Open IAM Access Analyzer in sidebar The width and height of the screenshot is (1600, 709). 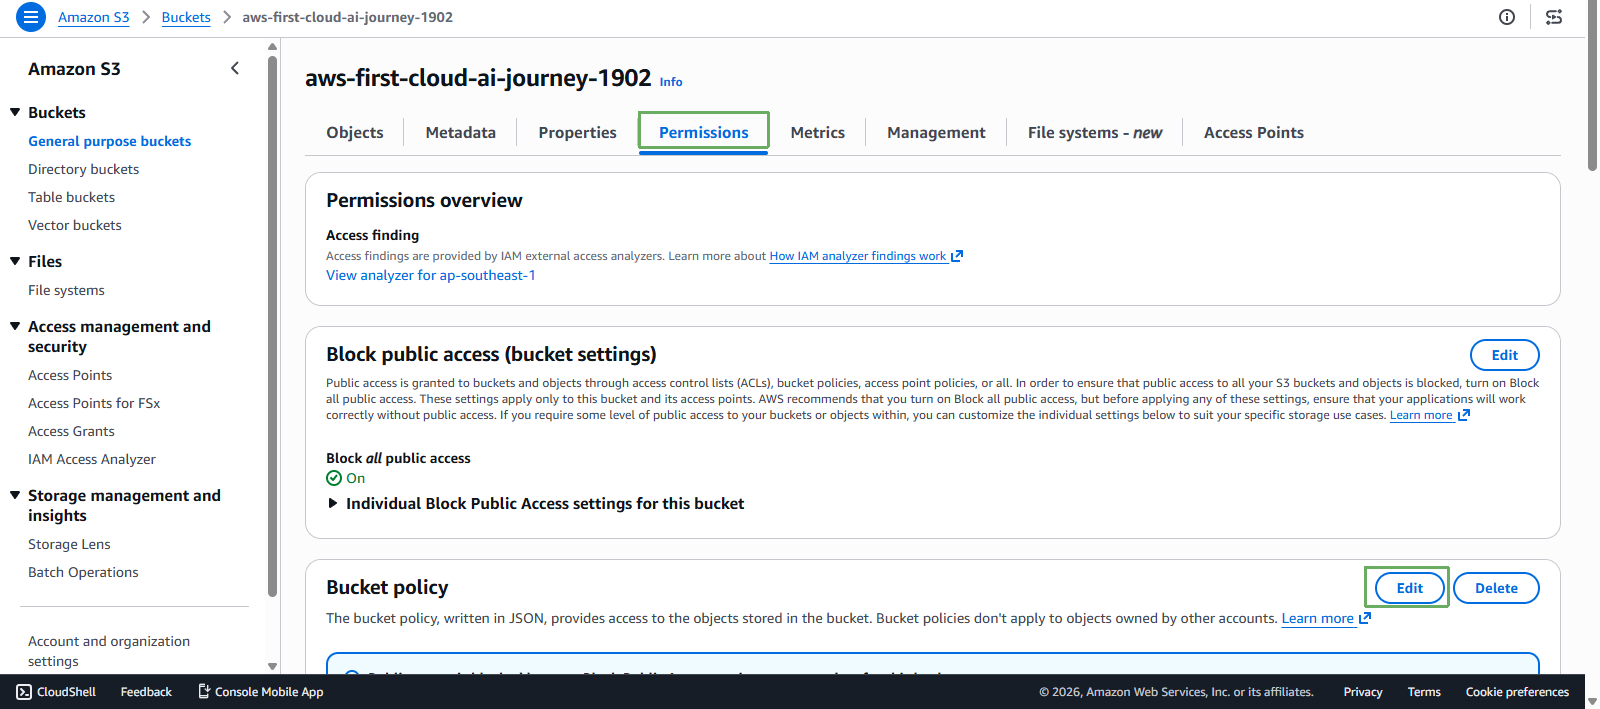click(92, 459)
